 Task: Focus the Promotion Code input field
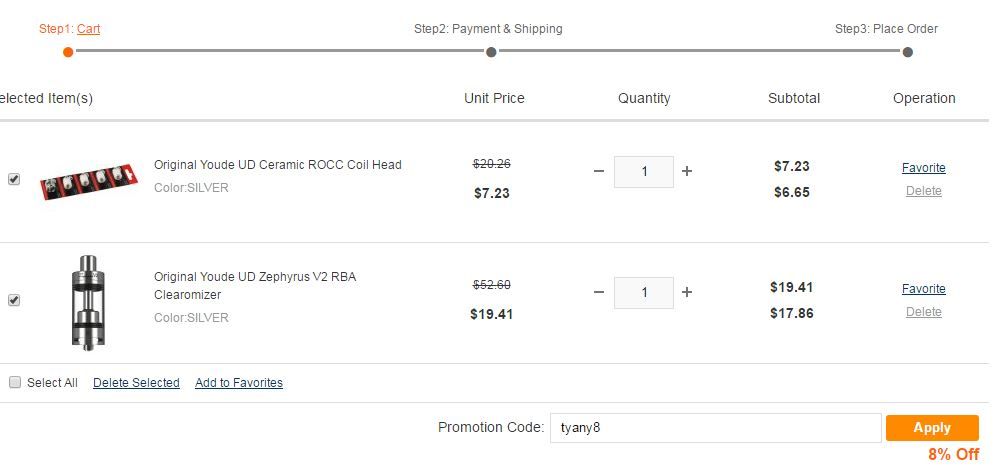point(716,428)
